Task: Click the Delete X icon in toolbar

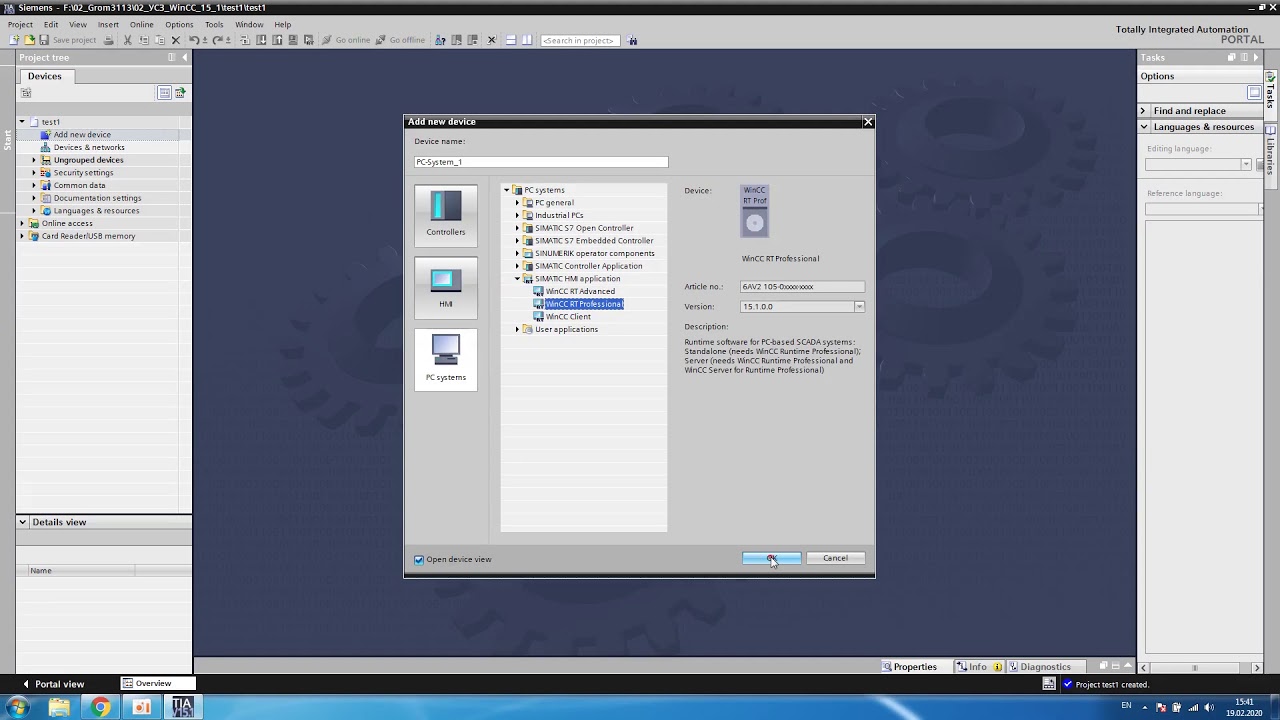Action: point(176,40)
